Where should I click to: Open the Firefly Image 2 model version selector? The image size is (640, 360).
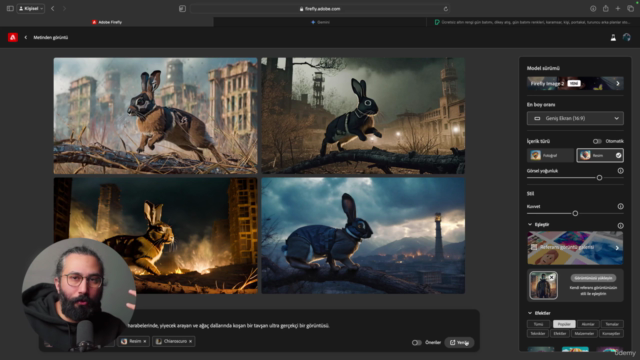[x=575, y=83]
